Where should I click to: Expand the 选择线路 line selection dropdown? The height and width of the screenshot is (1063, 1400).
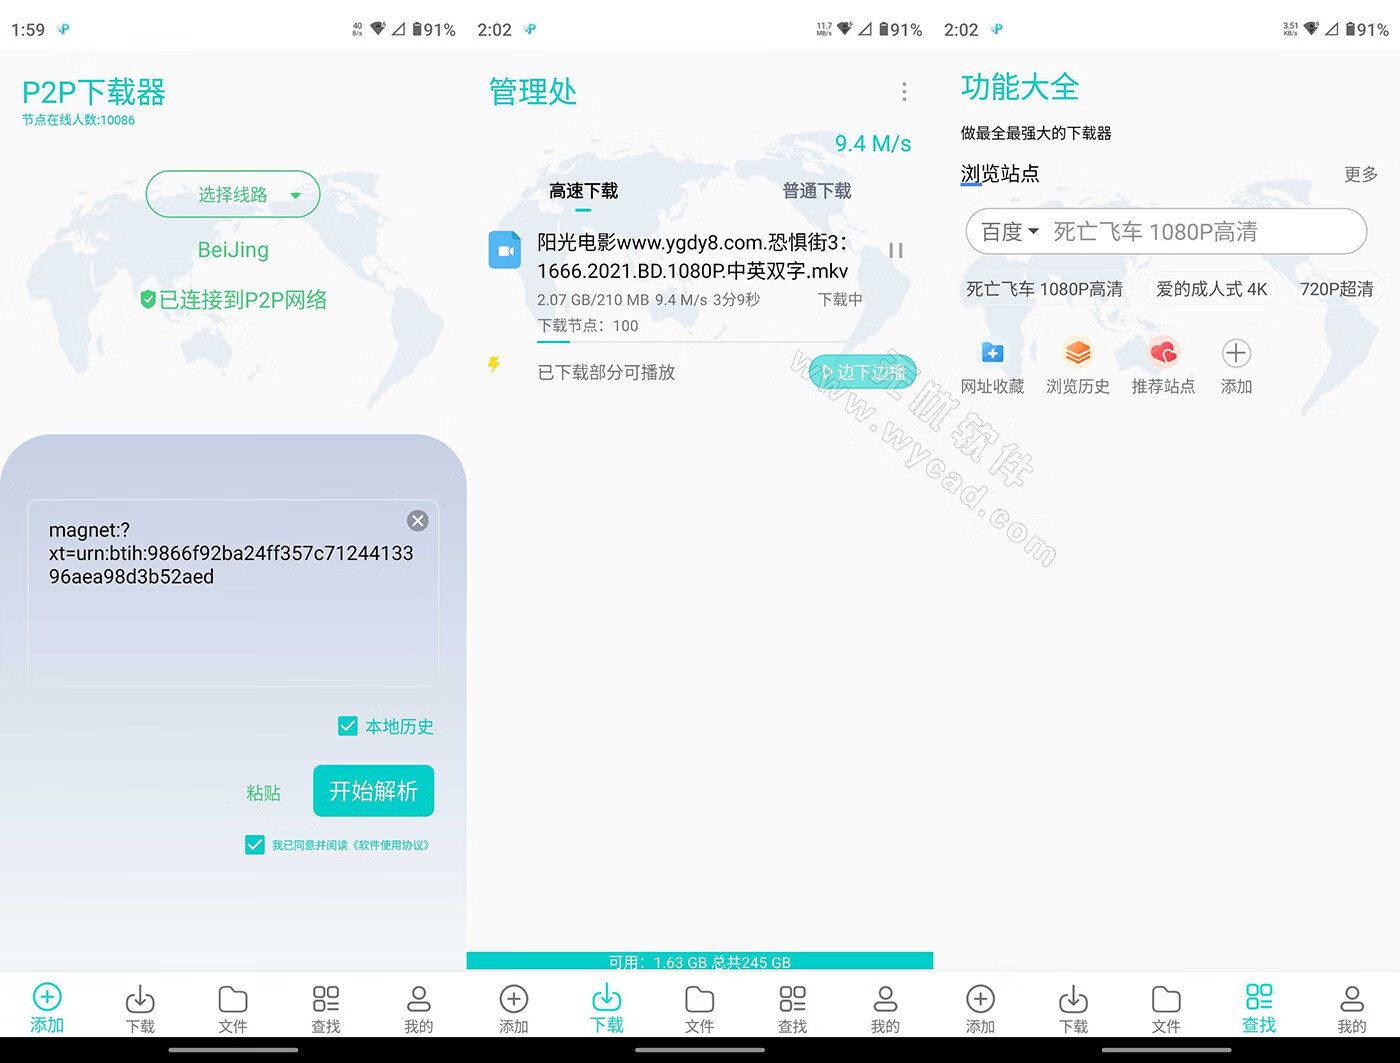pos(232,194)
